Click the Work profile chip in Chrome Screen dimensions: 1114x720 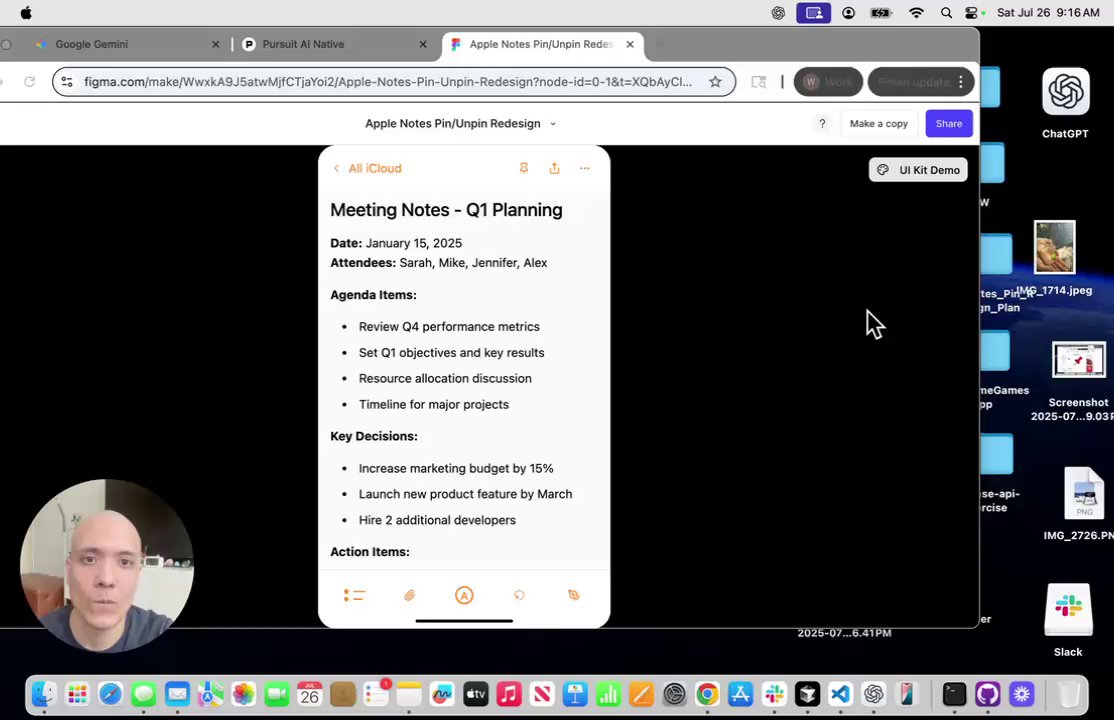pyautogui.click(x=828, y=82)
